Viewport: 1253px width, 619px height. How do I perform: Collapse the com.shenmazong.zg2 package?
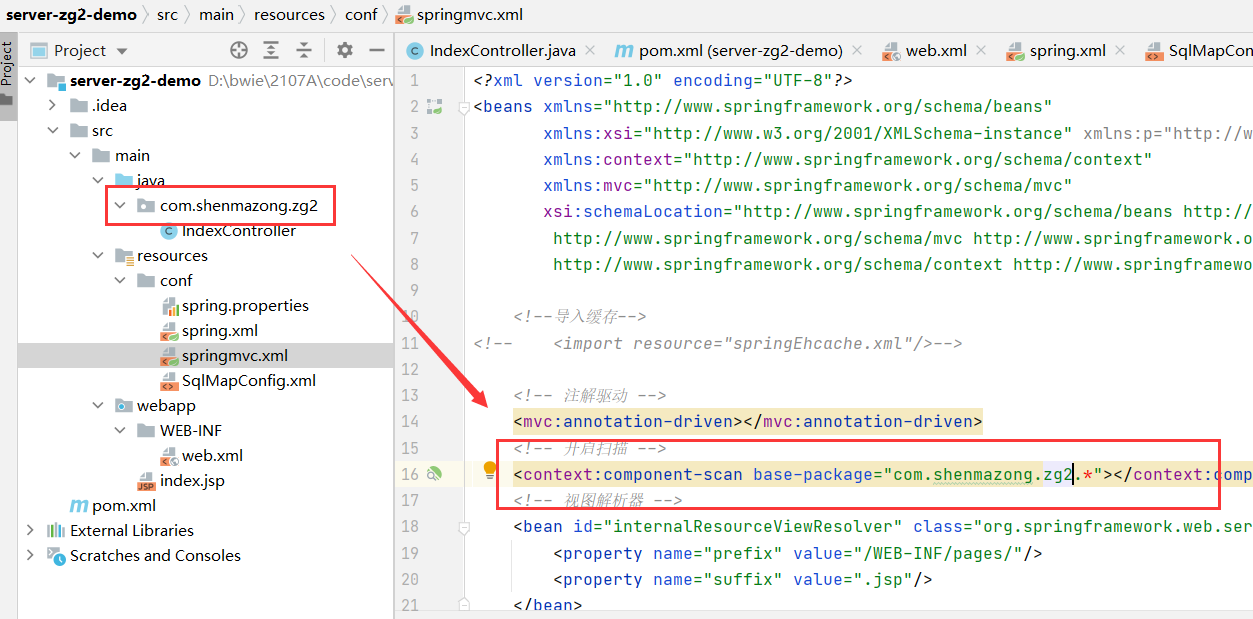(x=120, y=206)
